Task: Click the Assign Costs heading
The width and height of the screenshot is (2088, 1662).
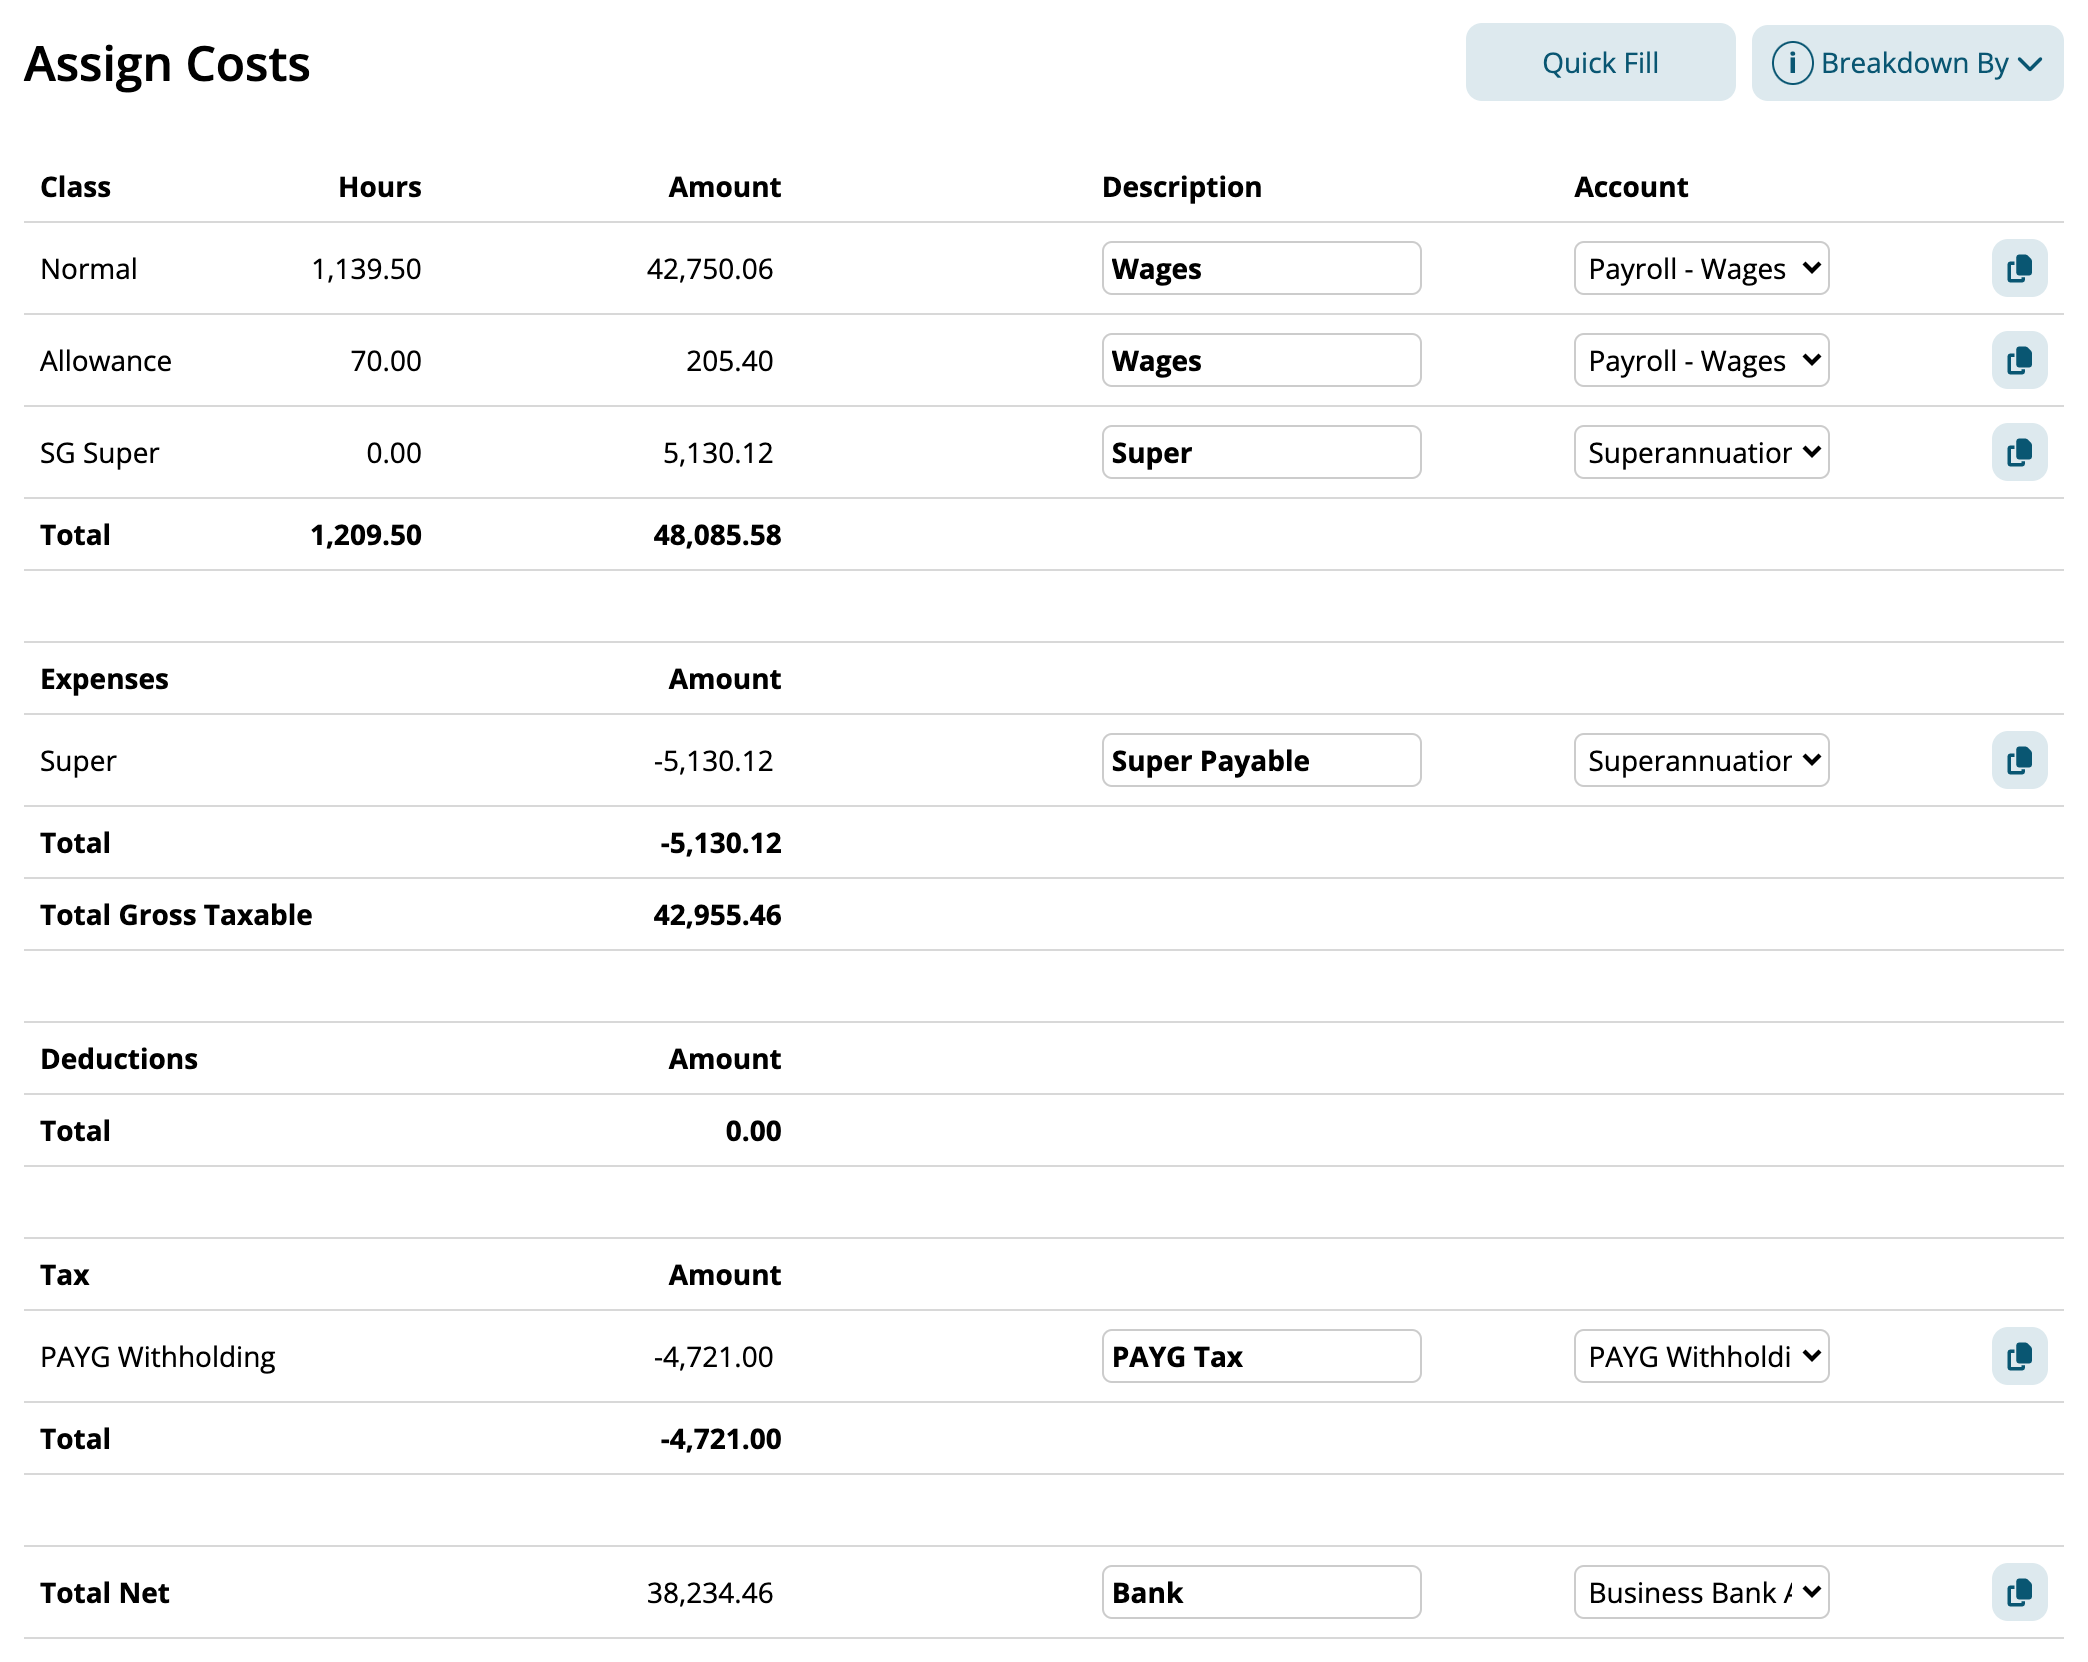Action: (x=167, y=65)
